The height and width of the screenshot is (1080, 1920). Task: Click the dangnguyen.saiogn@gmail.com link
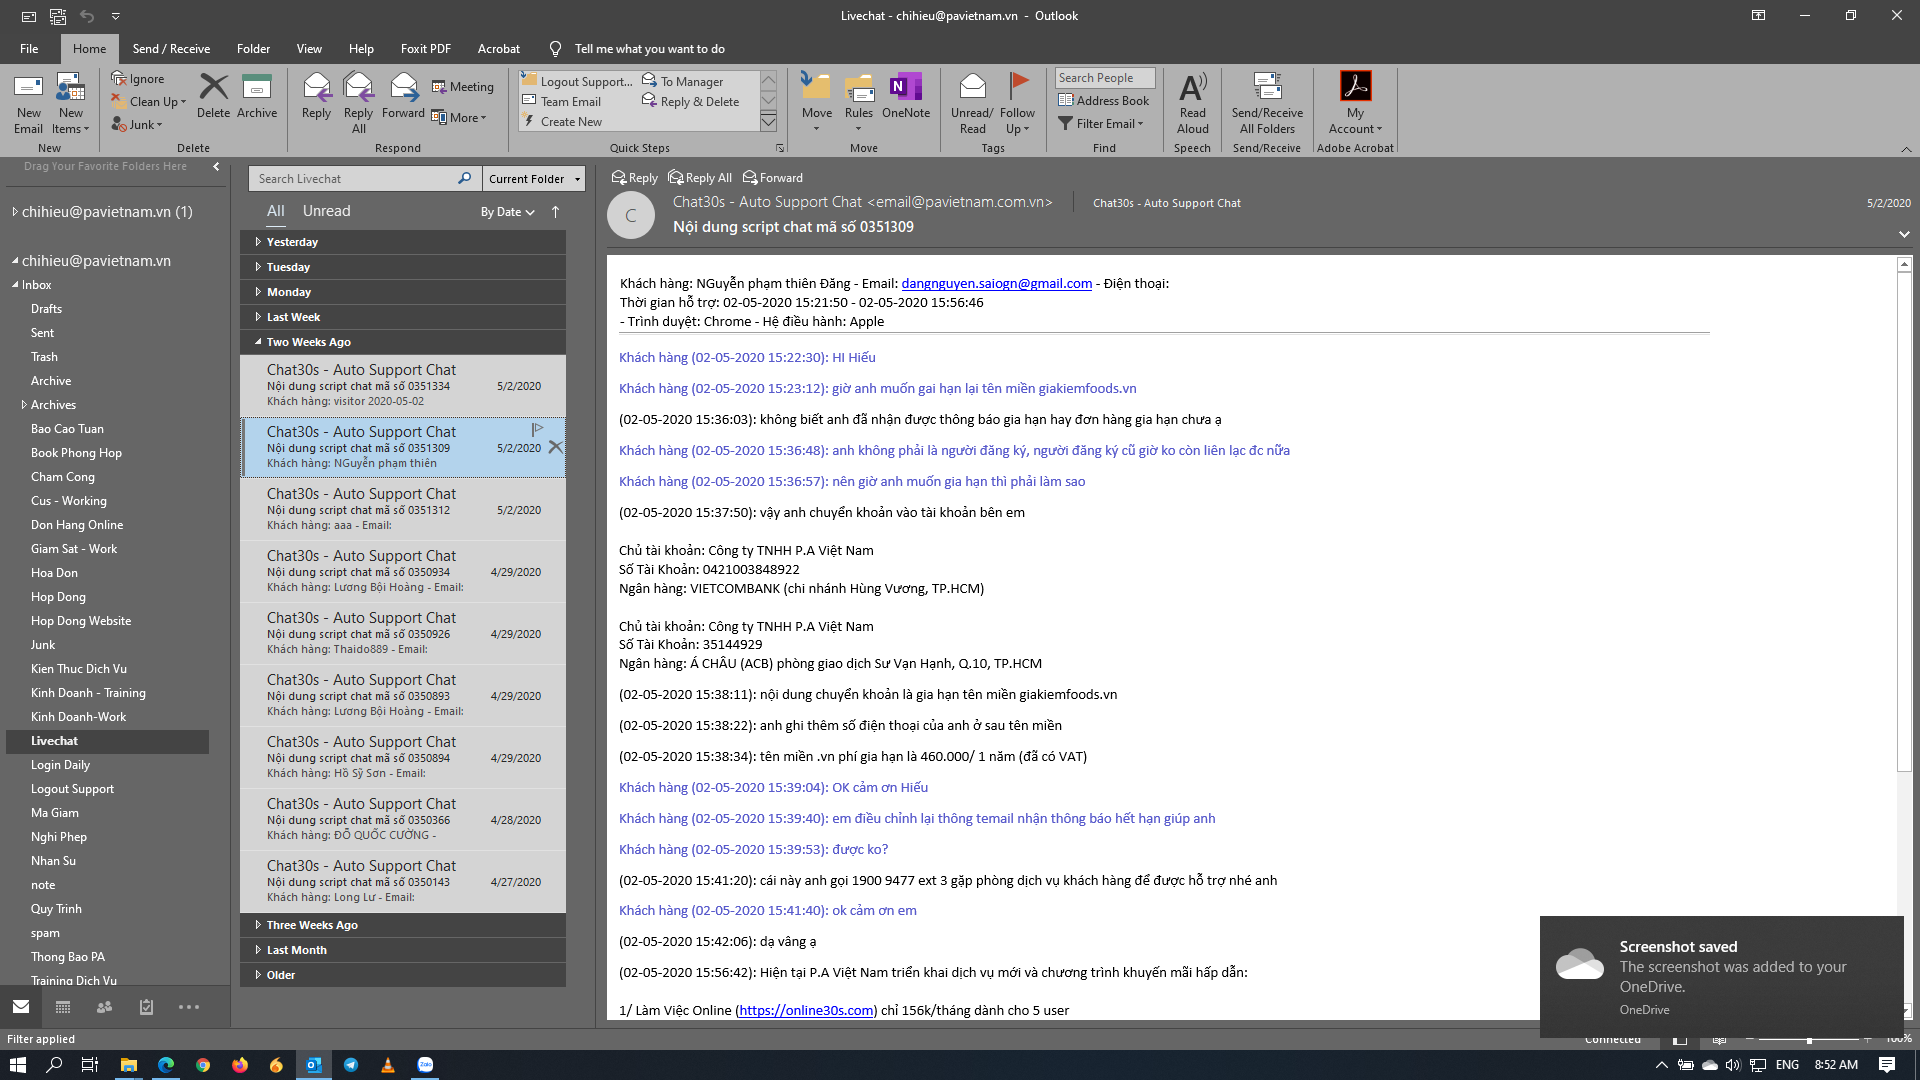click(996, 284)
